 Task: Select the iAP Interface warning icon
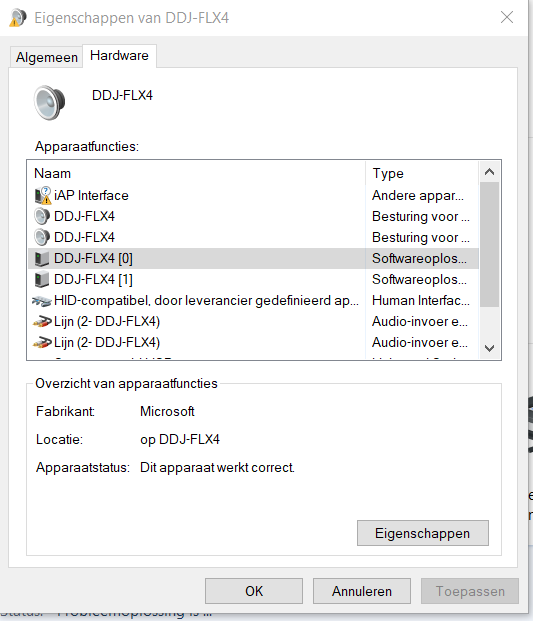pos(43,195)
